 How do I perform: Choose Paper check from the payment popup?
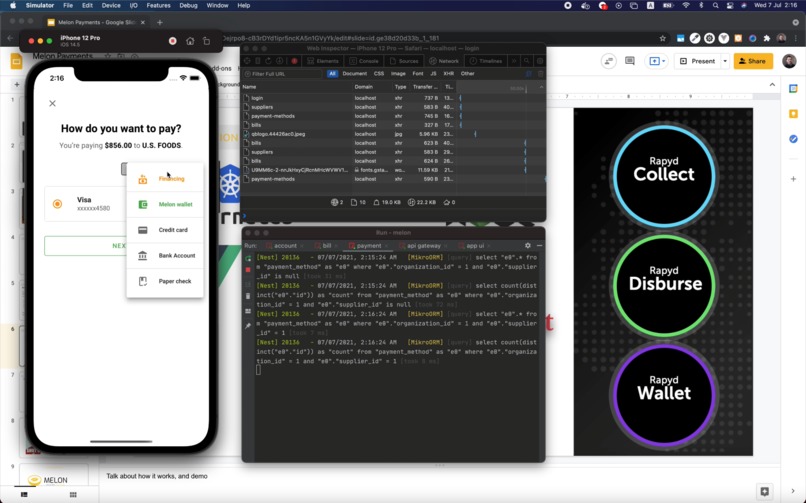point(164,281)
